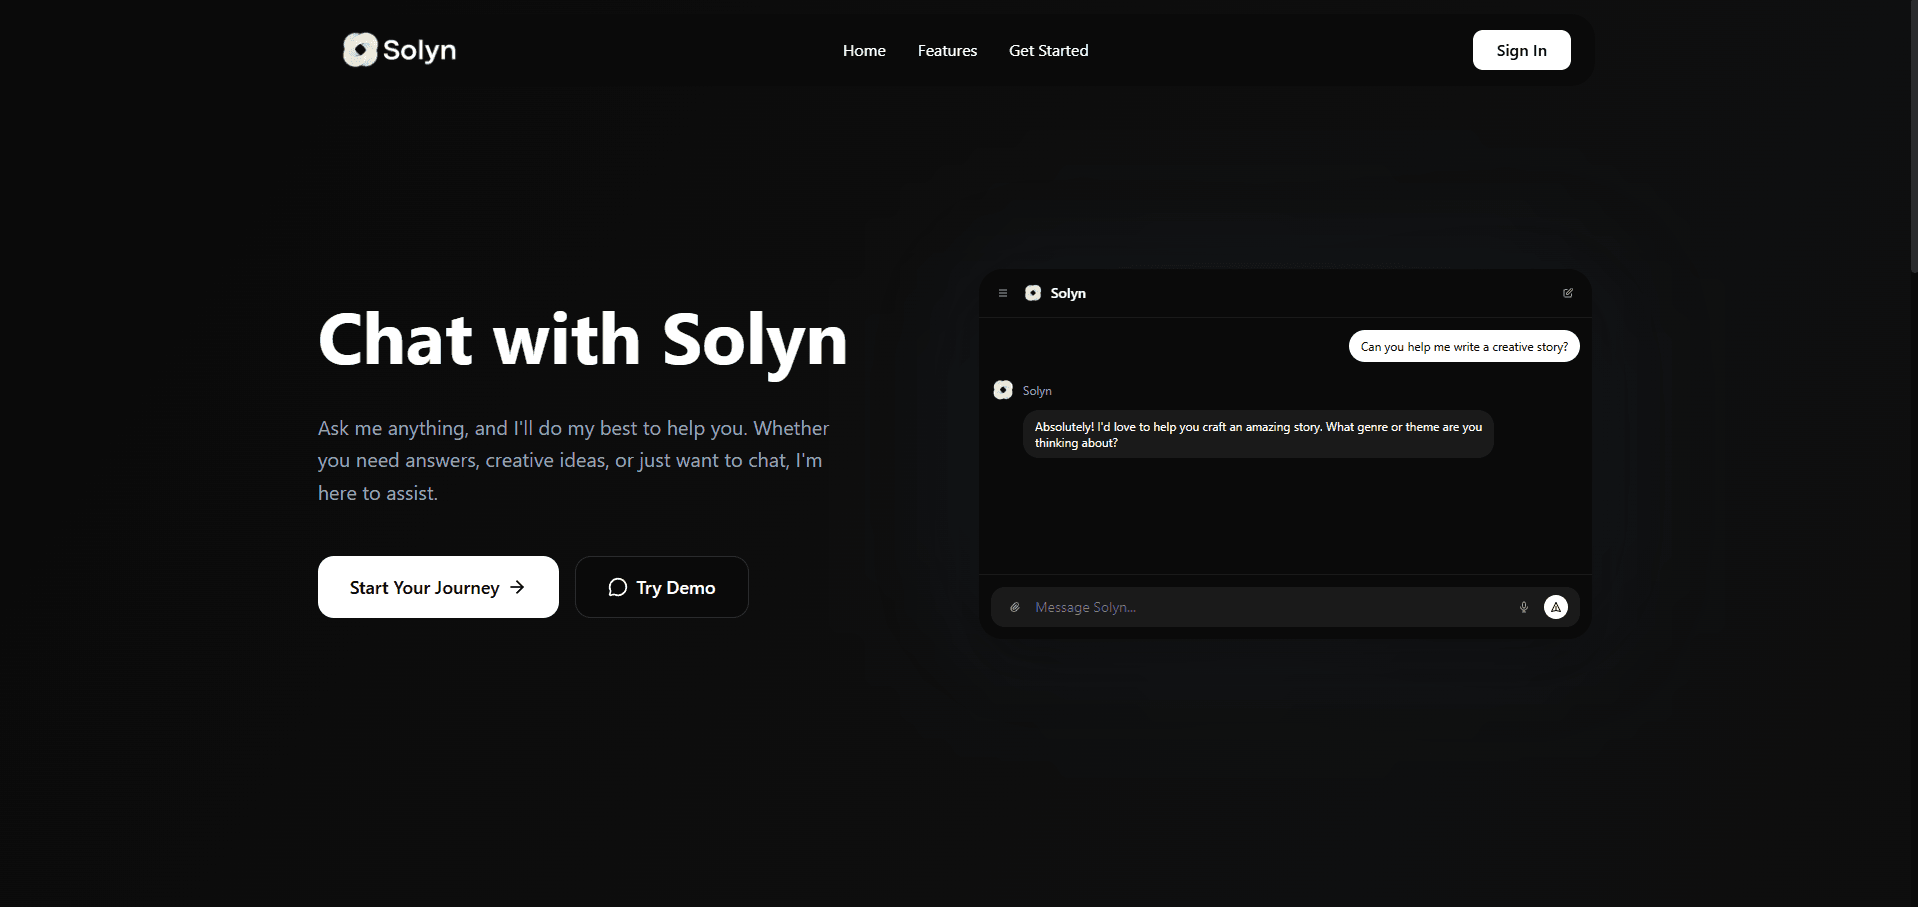Open the hamburger menu in chat preview
Viewport: 1918px width, 907px height.
pyautogui.click(x=1002, y=293)
